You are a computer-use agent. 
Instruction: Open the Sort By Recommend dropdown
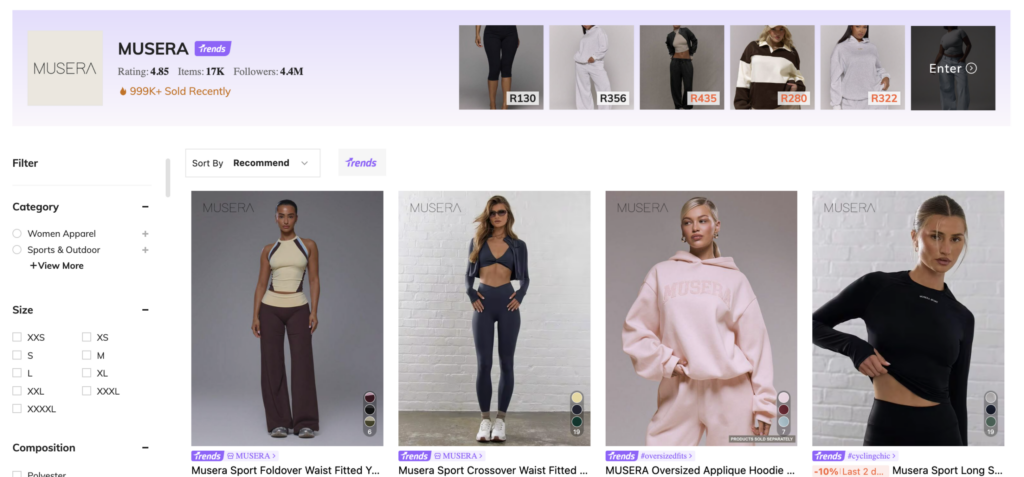click(x=253, y=163)
